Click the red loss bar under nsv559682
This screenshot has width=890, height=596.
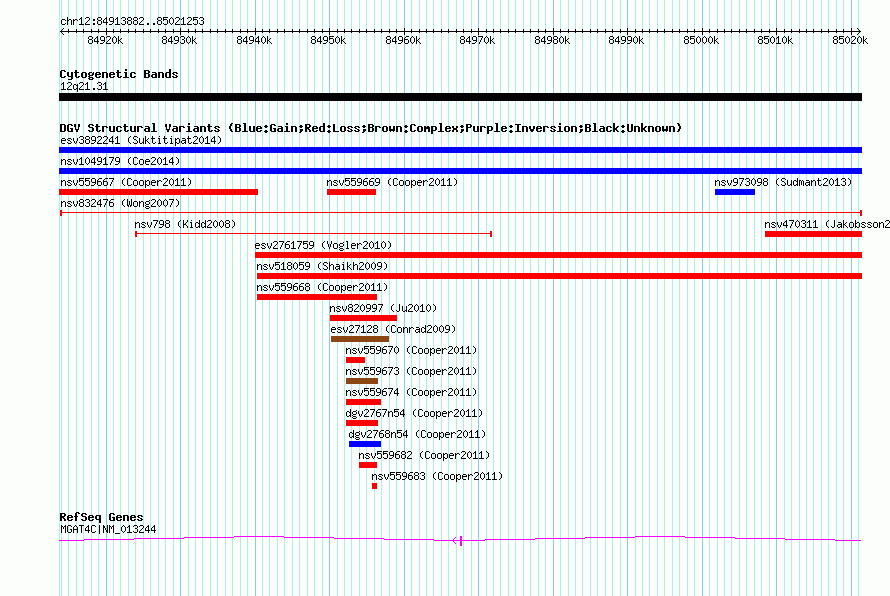pyautogui.click(x=368, y=465)
